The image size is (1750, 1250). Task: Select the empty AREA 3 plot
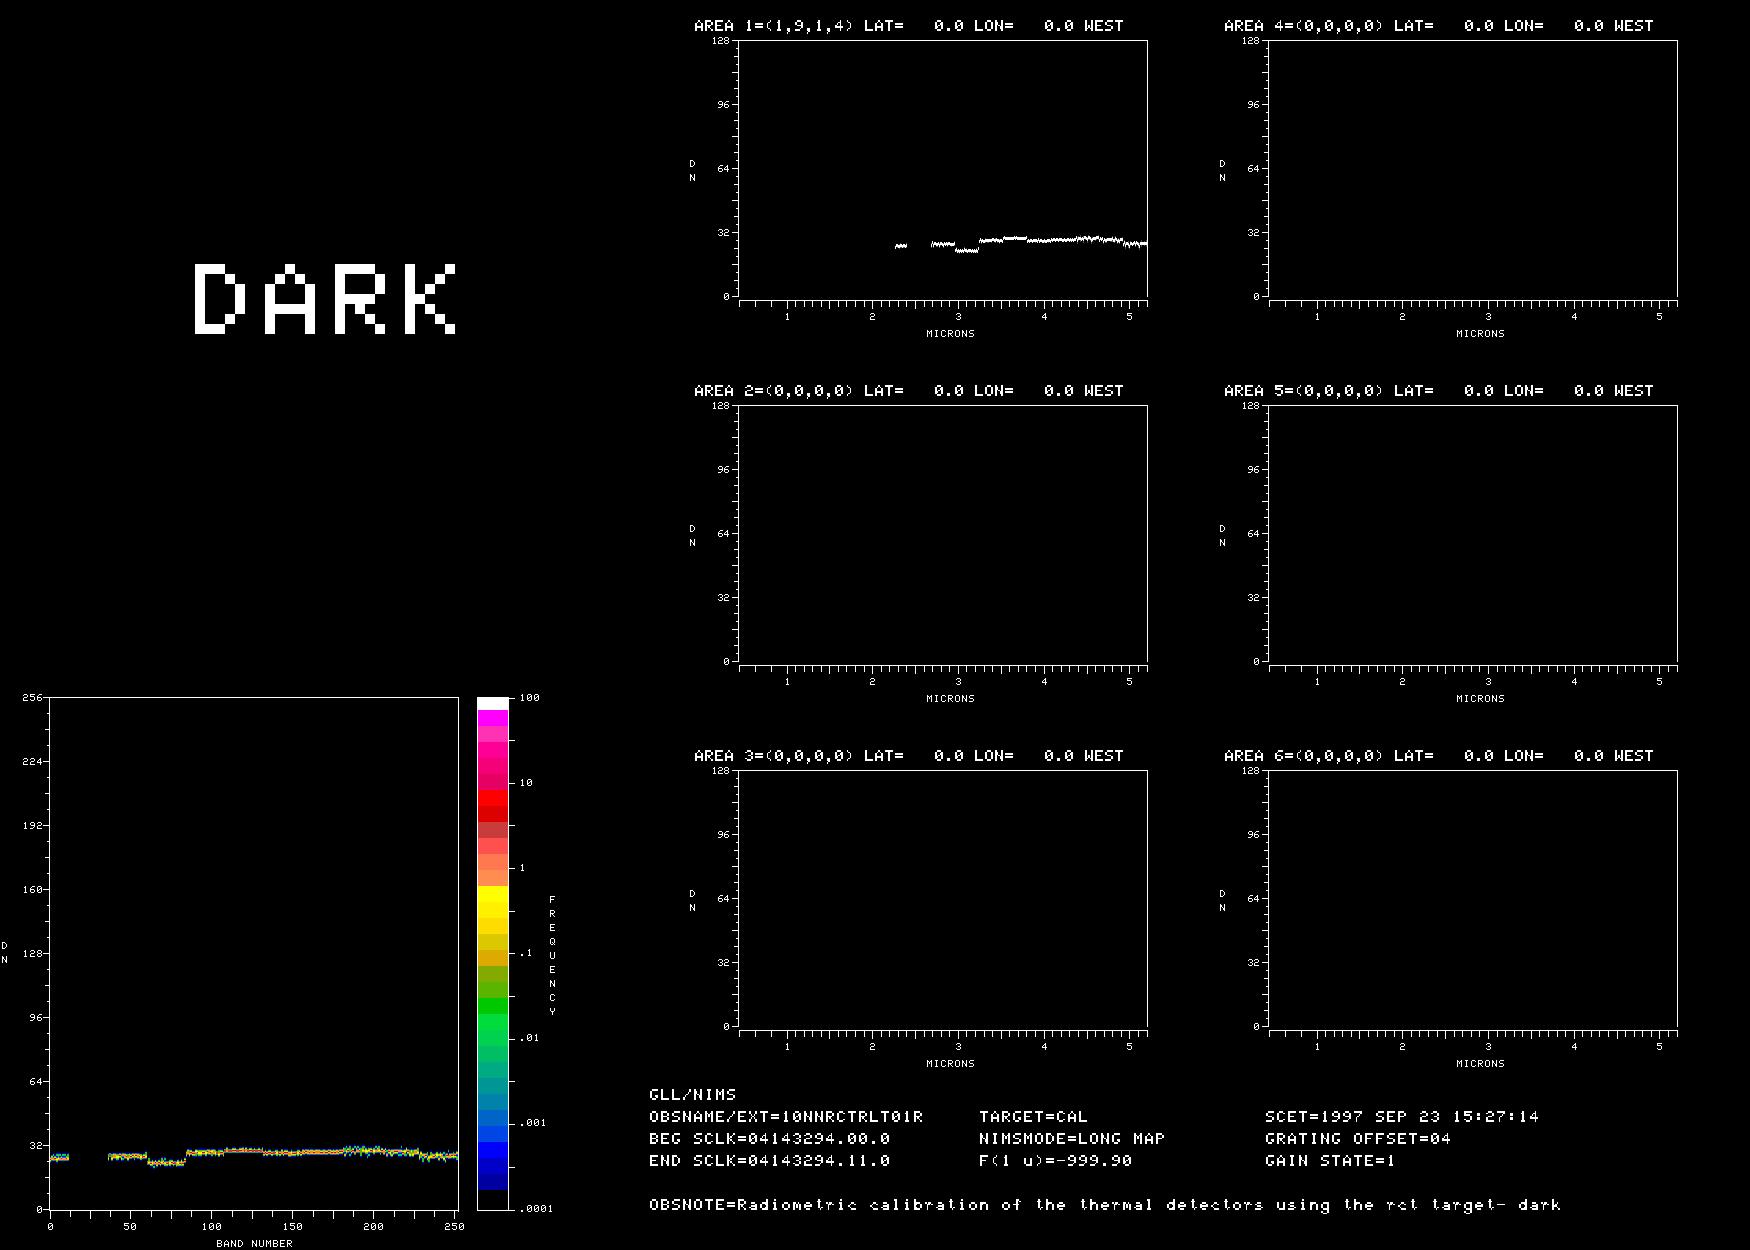943,898
